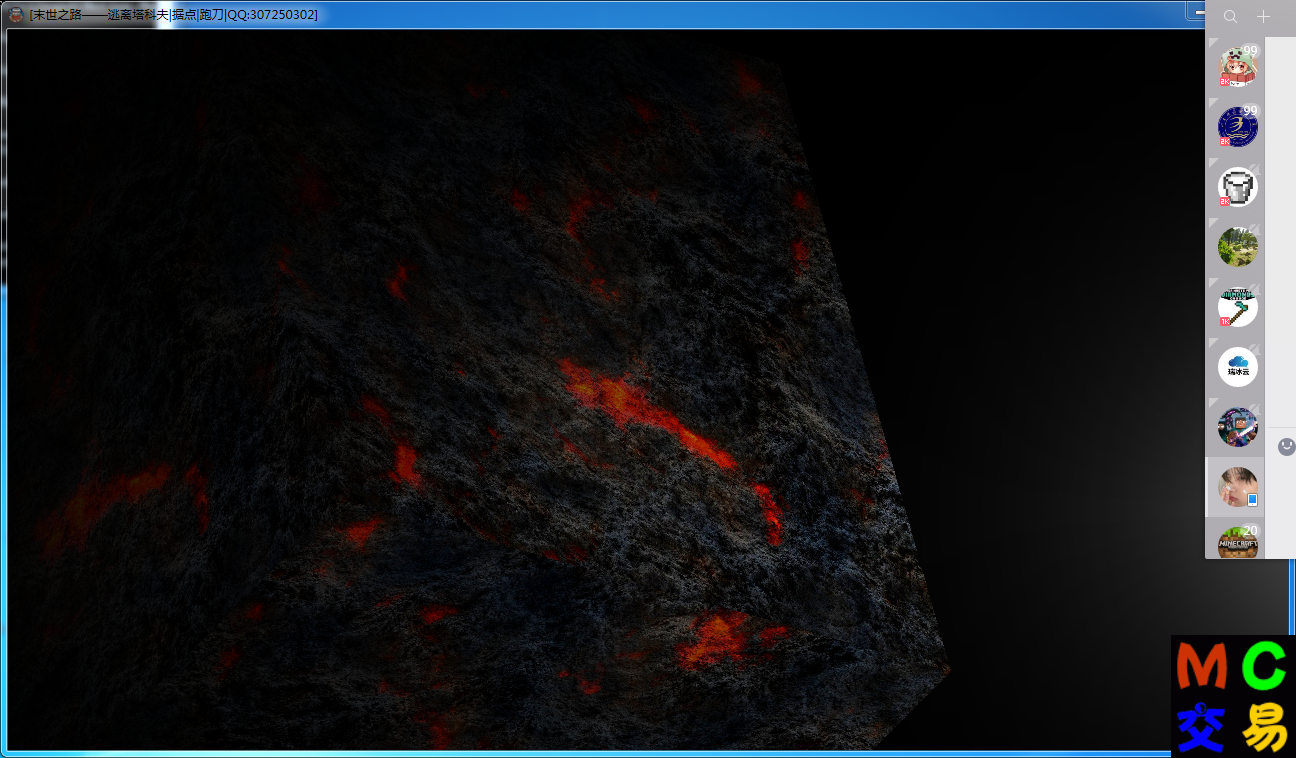Open the Minecraft characters avatar chat
The width and height of the screenshot is (1296, 758).
pyautogui.click(x=1237, y=427)
